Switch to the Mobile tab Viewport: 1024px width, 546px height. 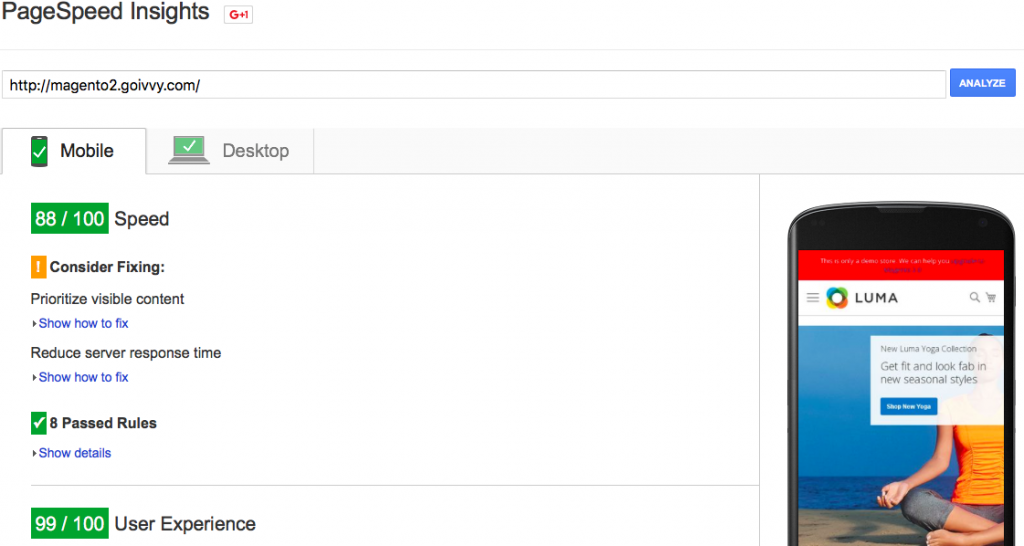(x=74, y=151)
